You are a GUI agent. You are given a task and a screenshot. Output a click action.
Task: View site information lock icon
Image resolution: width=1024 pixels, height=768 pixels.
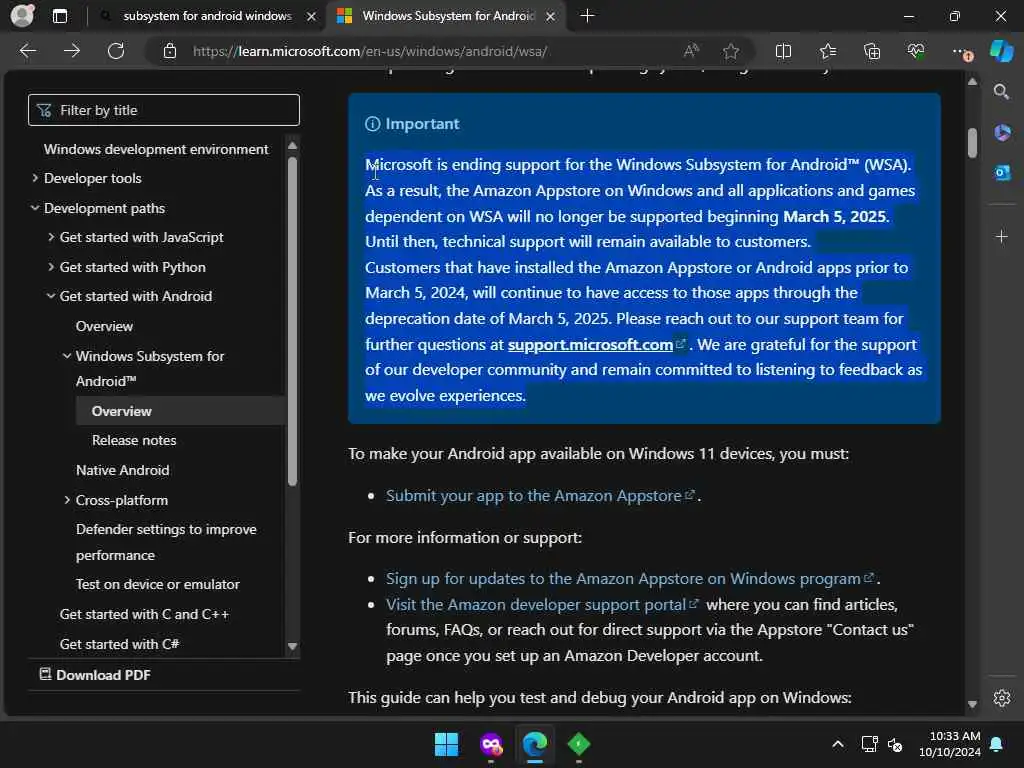(170, 51)
